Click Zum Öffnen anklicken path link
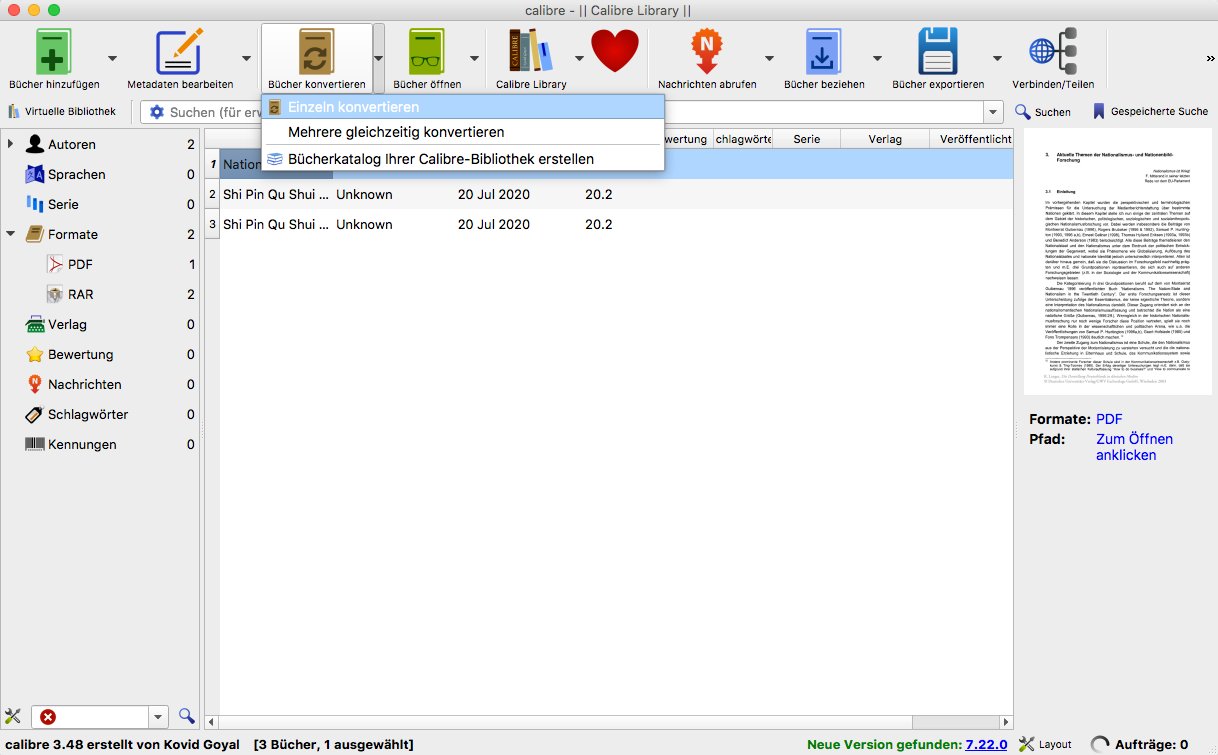The image size is (1218, 755). (x=1134, y=447)
